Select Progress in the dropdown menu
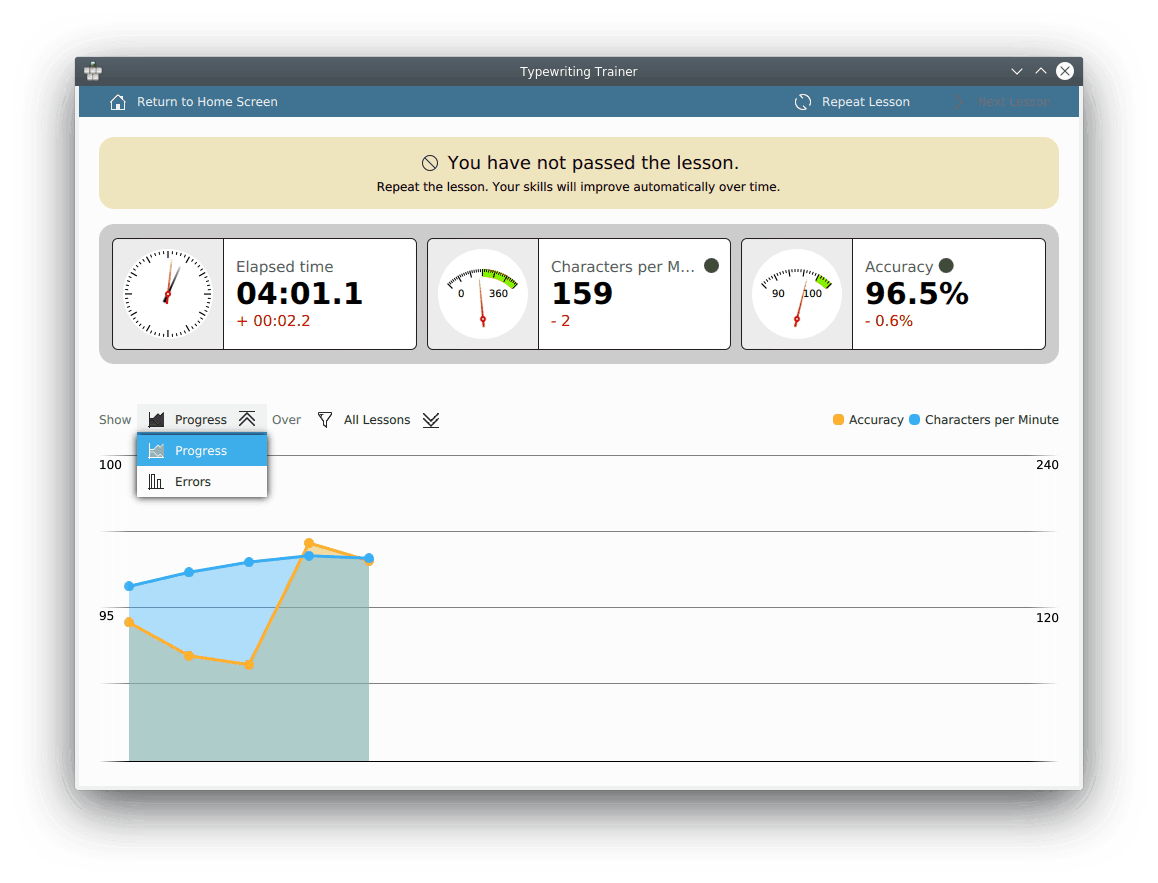 (202, 450)
